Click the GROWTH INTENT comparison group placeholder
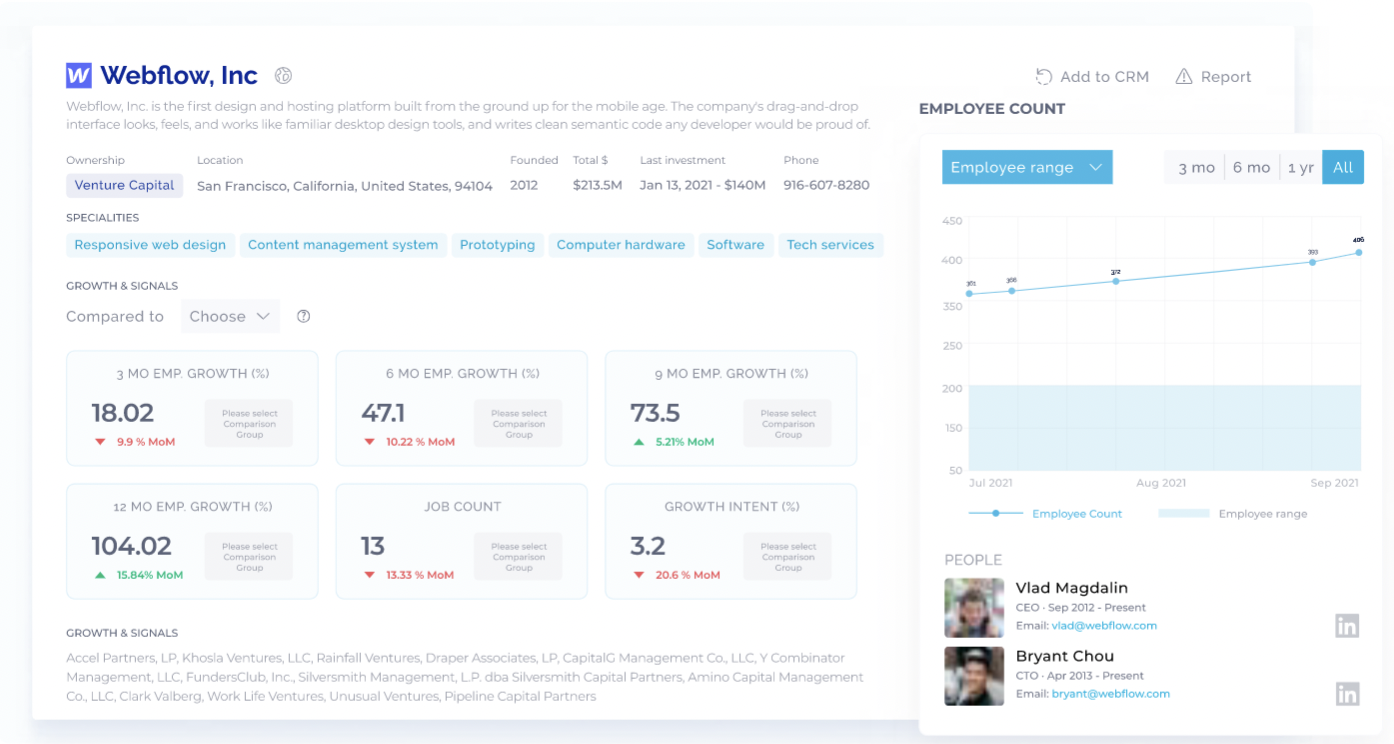The width and height of the screenshot is (1394, 744). (x=788, y=557)
